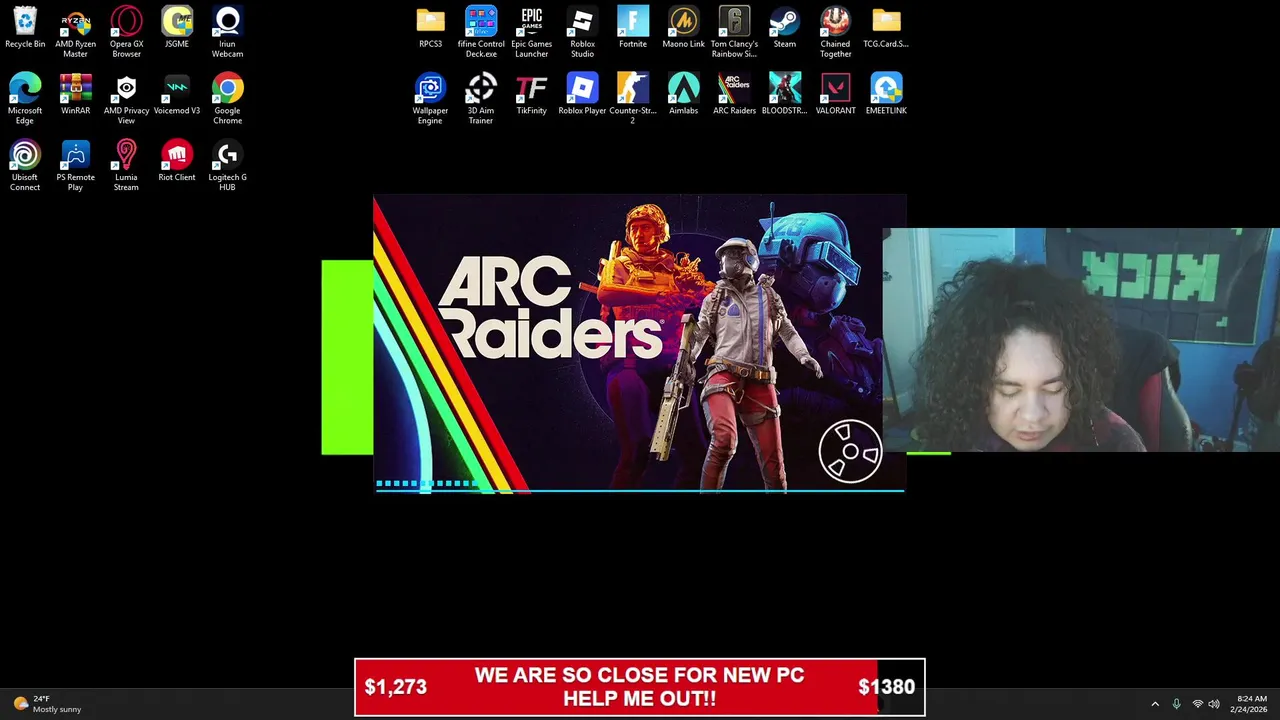This screenshot has width=1280, height=720.
Task: Launch Riot Client from desktop
Action: (177, 162)
